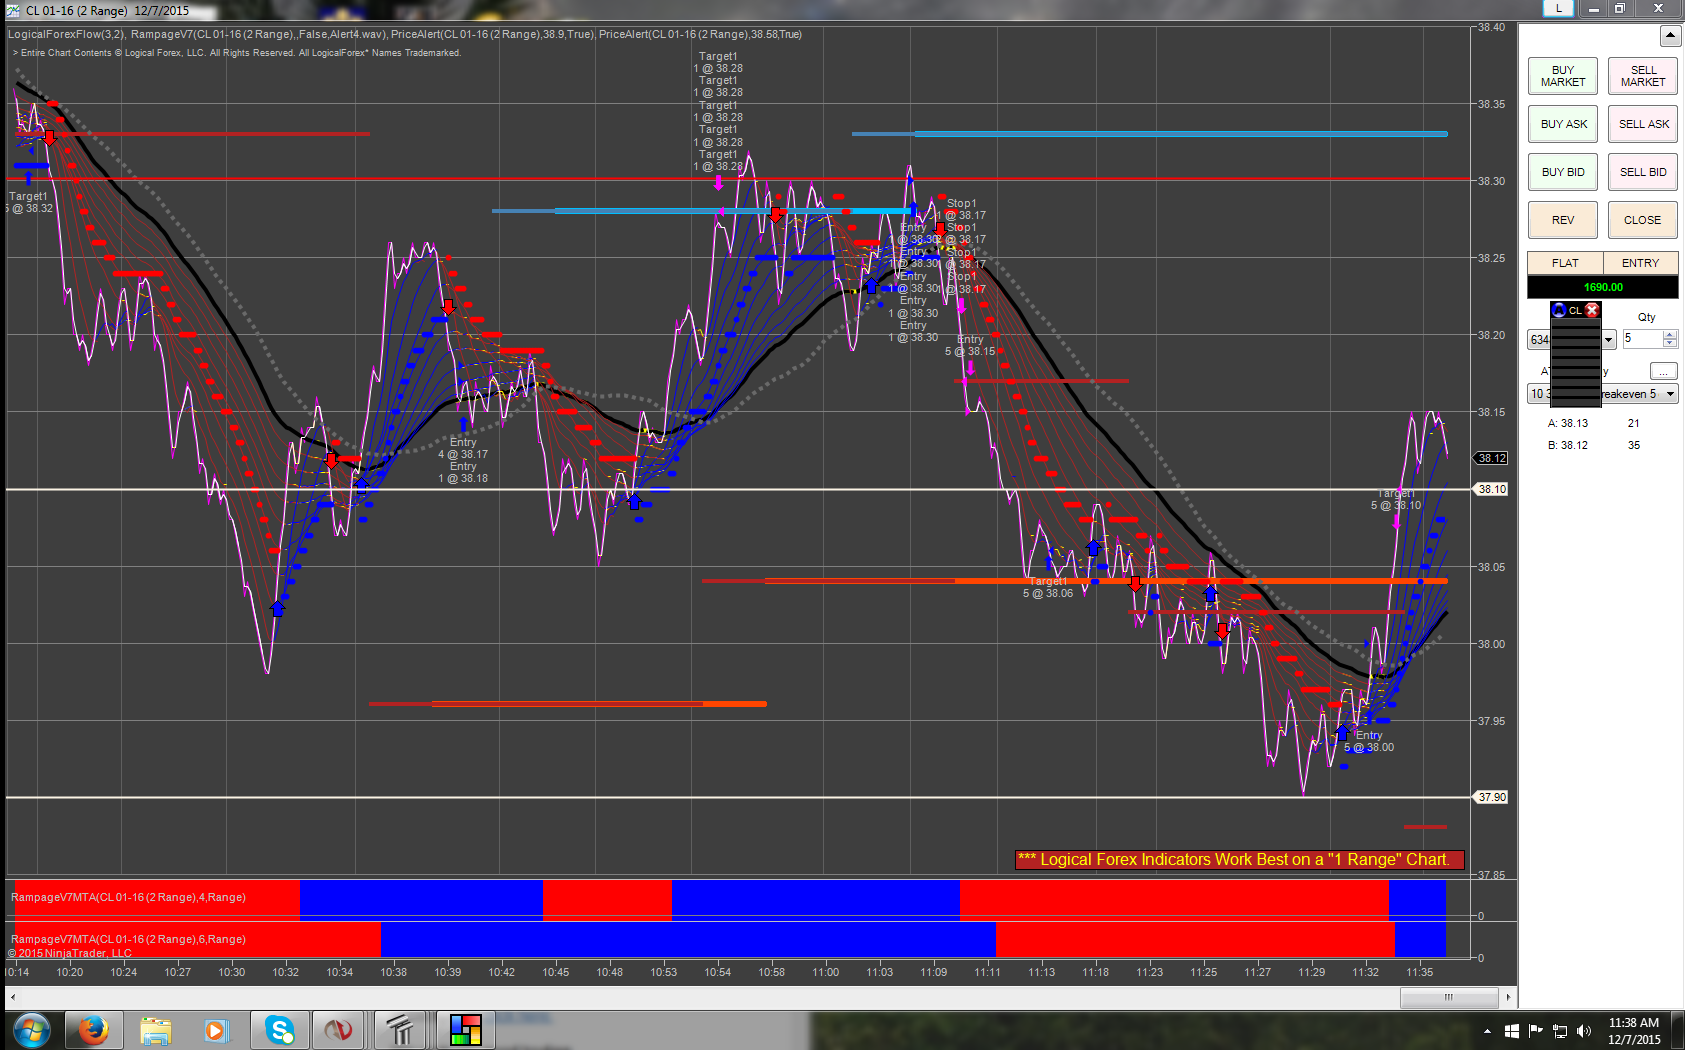Open the colorful squares taskbar icon

[465, 1030]
